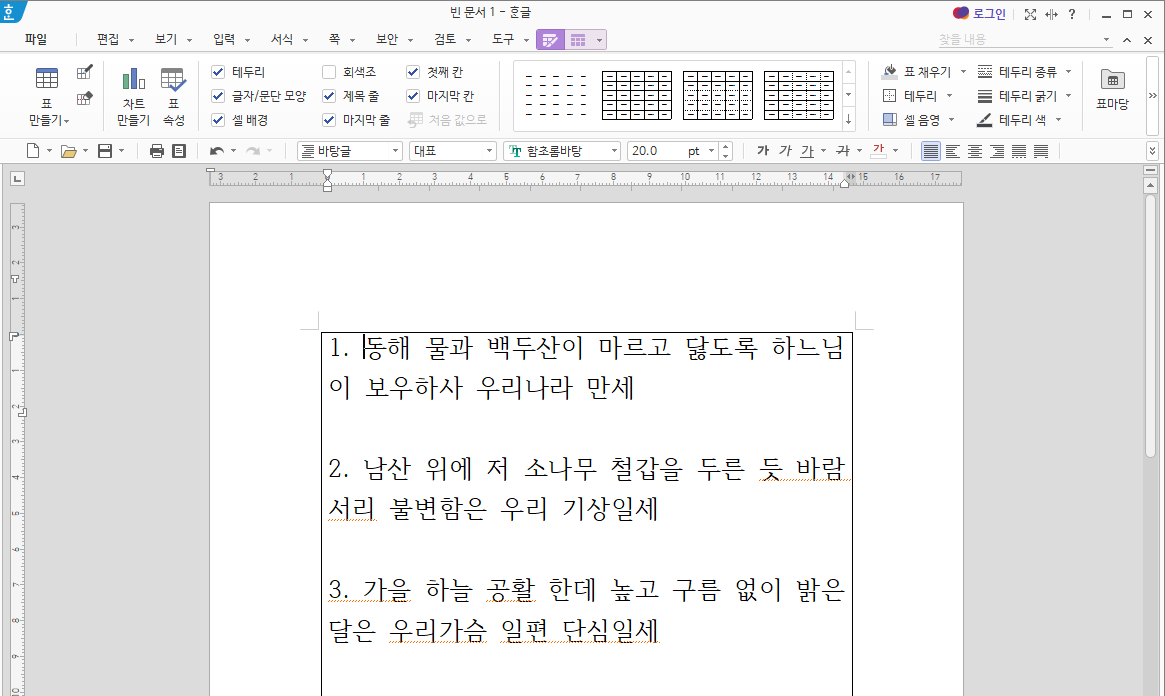The image size is (1165, 696).
Task: Open the 파일 menu
Action: [36, 39]
